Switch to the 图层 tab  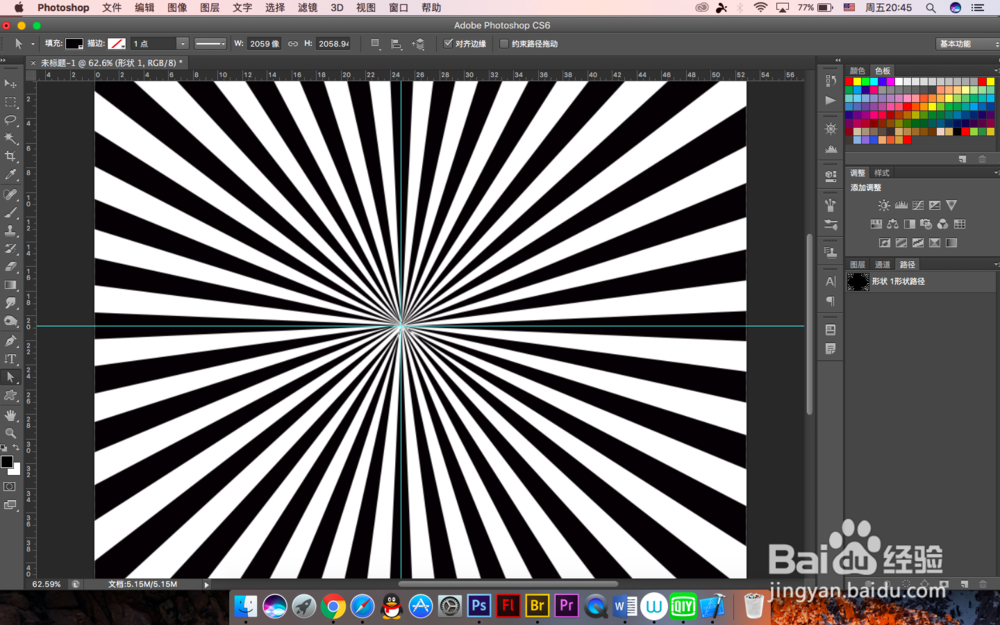pyautogui.click(x=857, y=264)
